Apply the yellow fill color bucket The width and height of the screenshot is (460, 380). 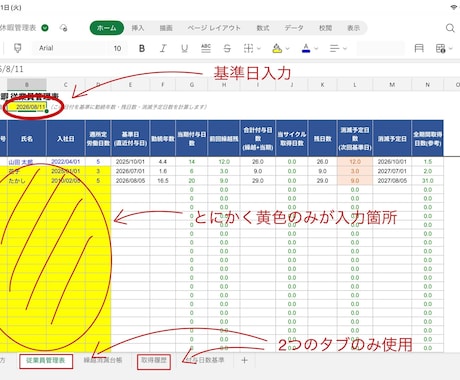[x=277, y=49]
